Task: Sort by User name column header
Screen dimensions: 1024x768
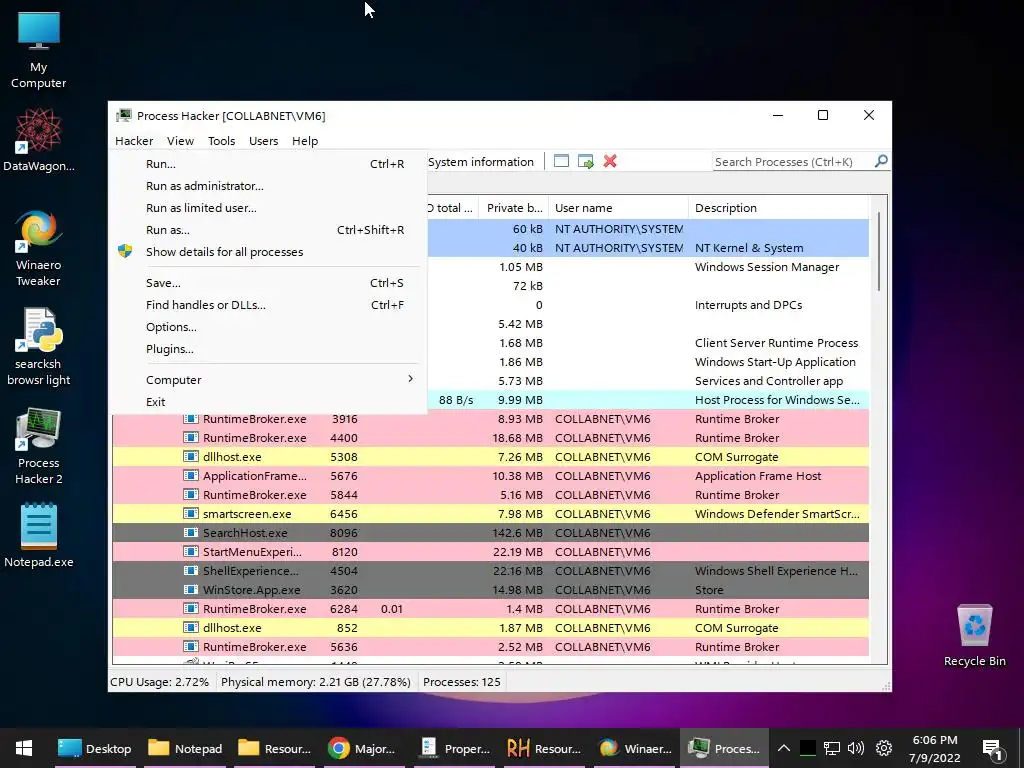Action: coord(618,208)
